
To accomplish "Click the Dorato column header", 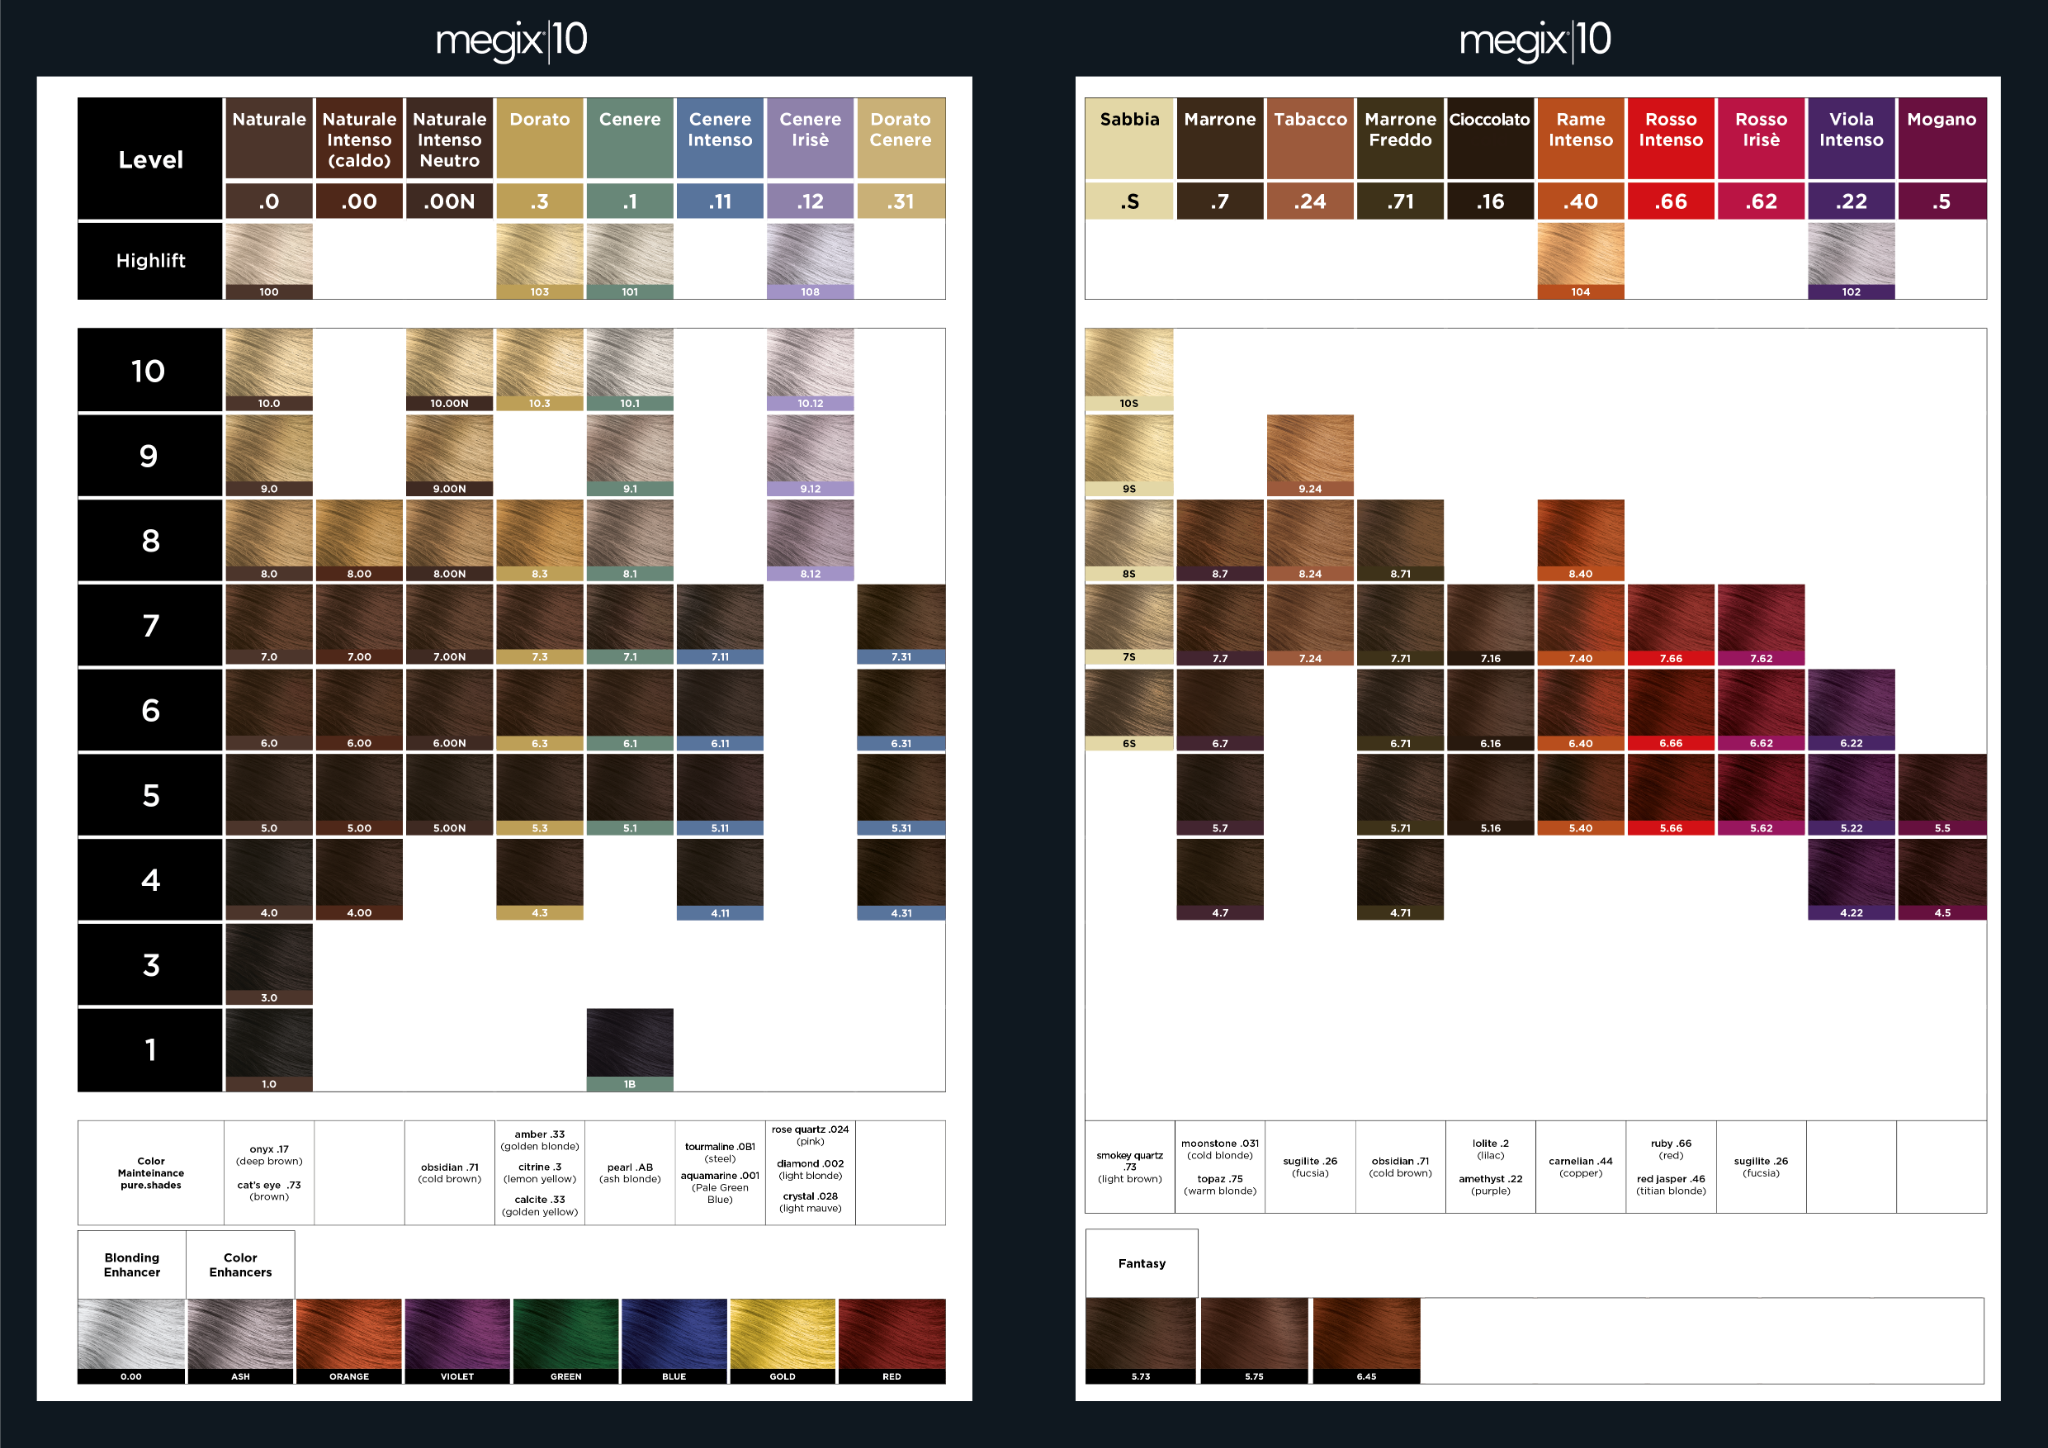I will [x=540, y=138].
